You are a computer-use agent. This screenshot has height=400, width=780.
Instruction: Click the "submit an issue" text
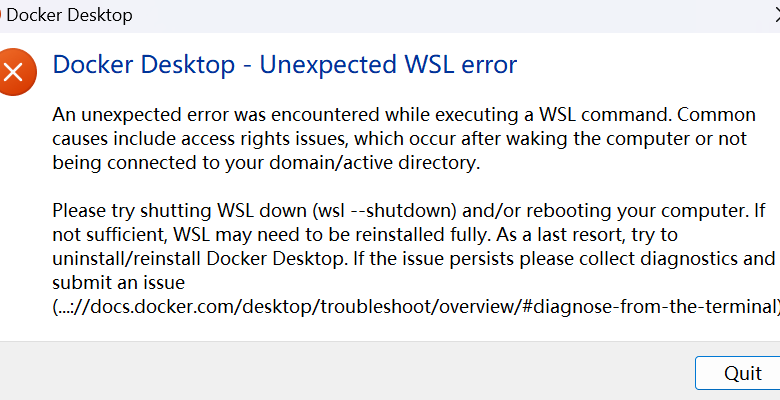(121, 284)
